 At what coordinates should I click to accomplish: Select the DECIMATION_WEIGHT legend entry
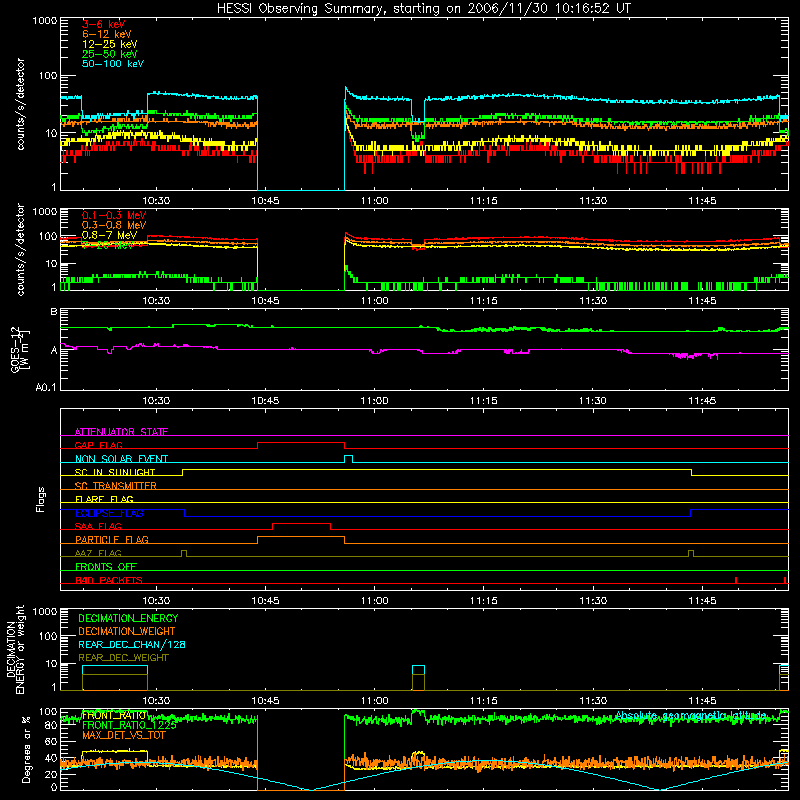click(x=127, y=631)
